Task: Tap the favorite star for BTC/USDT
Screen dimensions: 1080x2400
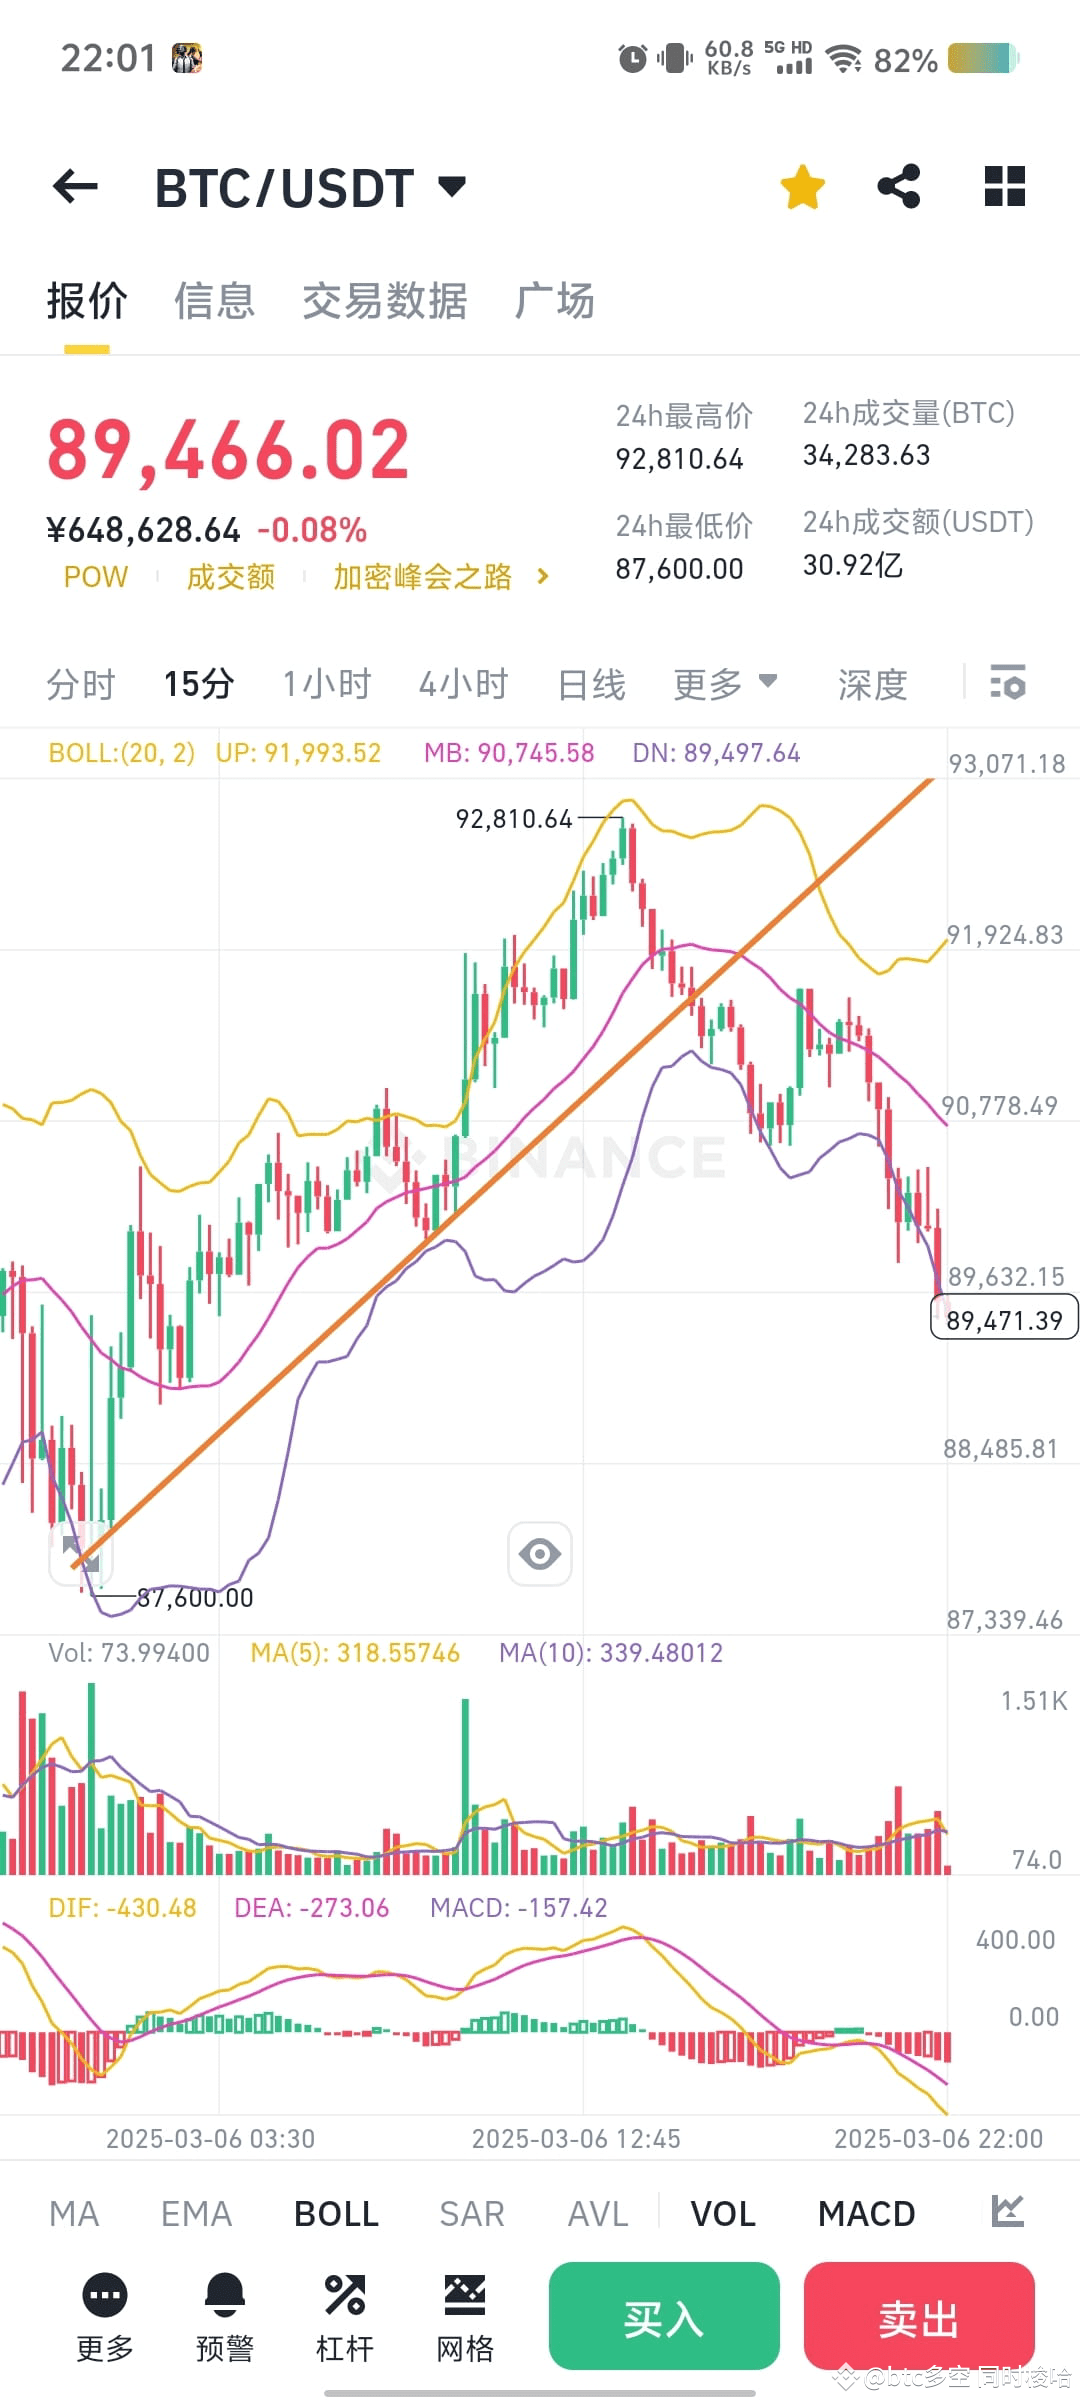Action: tap(802, 186)
